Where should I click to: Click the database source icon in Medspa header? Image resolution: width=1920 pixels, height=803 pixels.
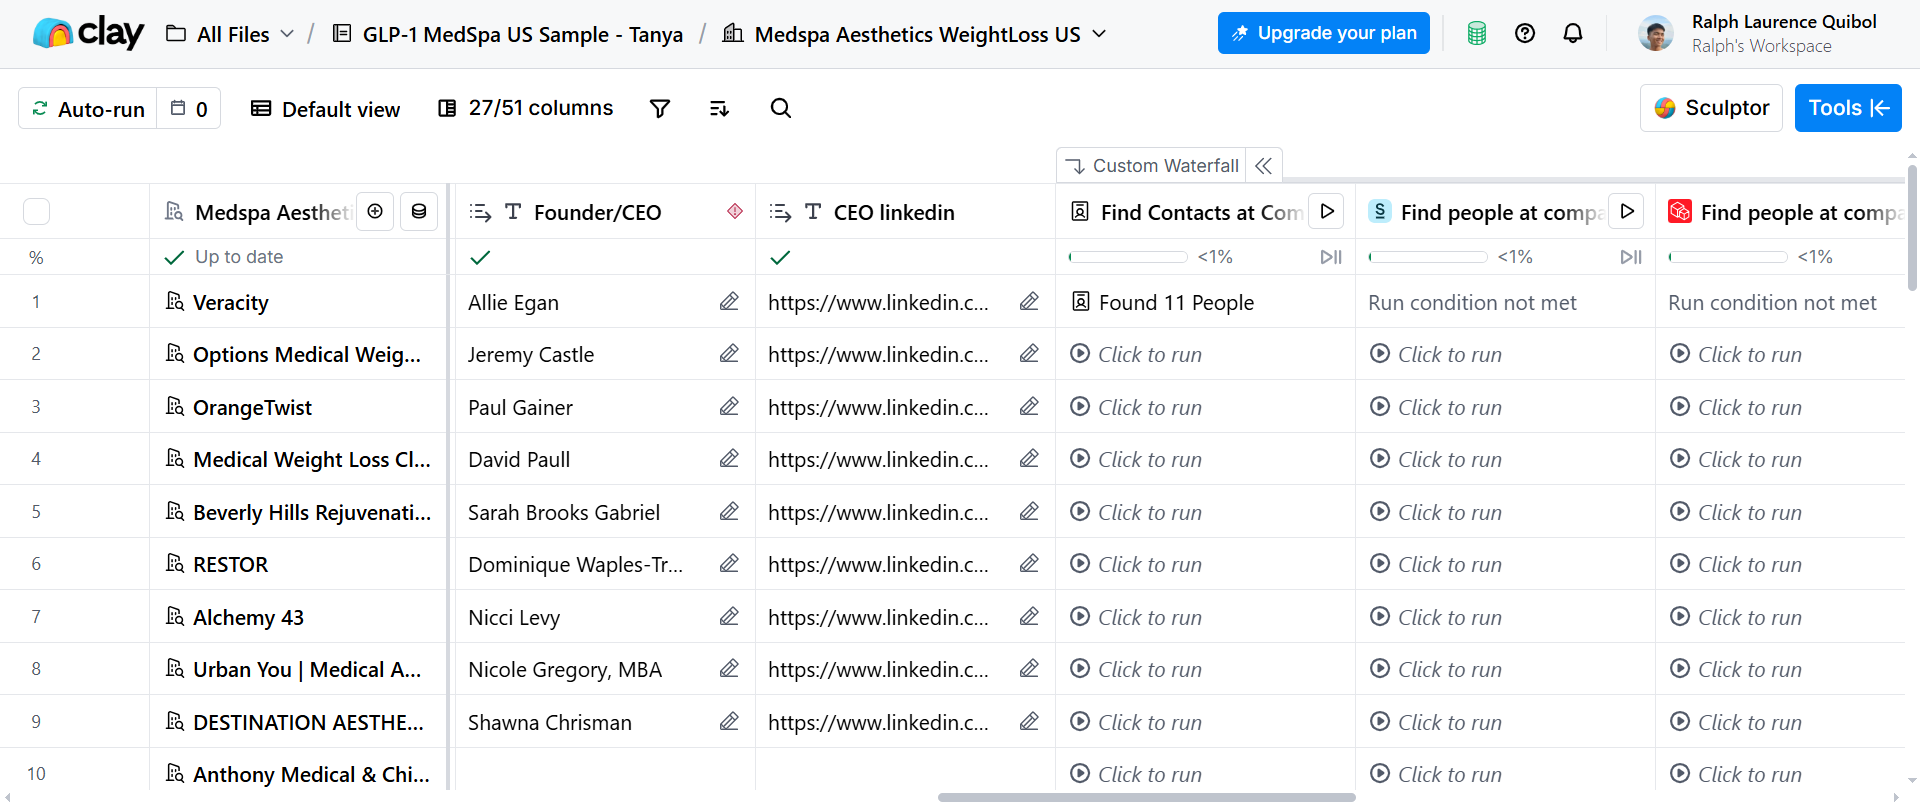[x=419, y=211]
